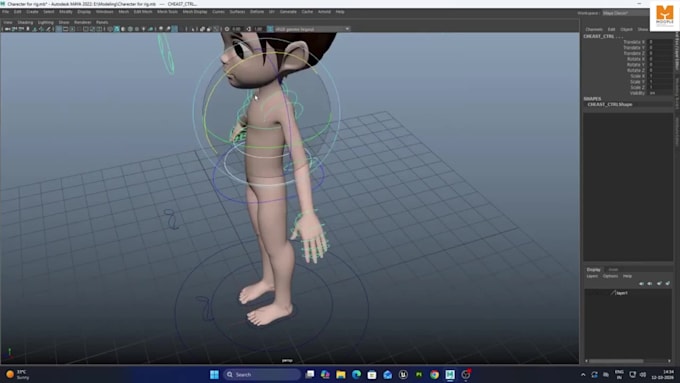This screenshot has height=383, width=680.
Task: Click the CHEAST_CTRL object name
Action: [x=603, y=36]
